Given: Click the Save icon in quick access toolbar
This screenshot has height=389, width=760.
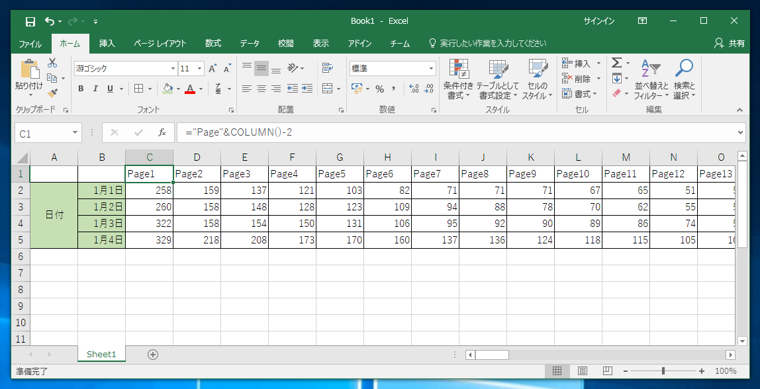Looking at the screenshot, I should (30, 21).
